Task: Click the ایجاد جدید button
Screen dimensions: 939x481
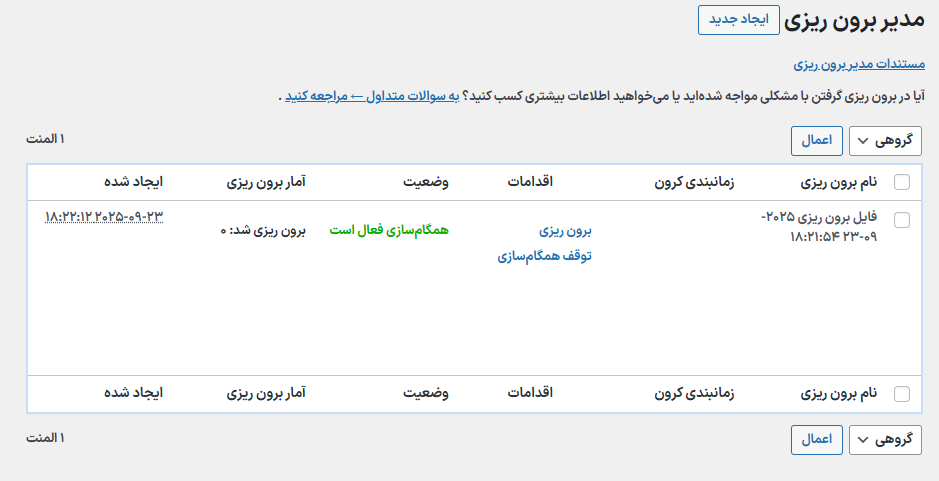Action: pos(739,21)
